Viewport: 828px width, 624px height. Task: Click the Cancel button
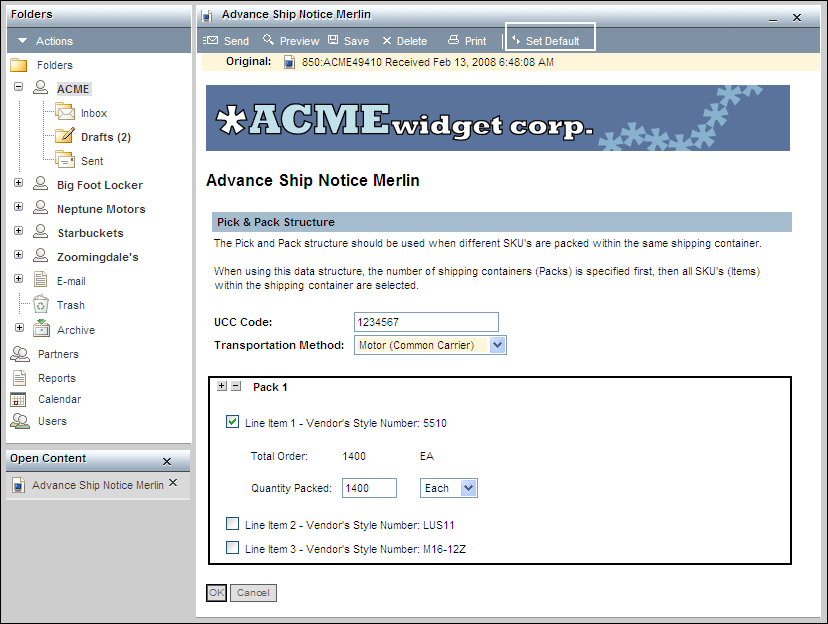coord(253,593)
